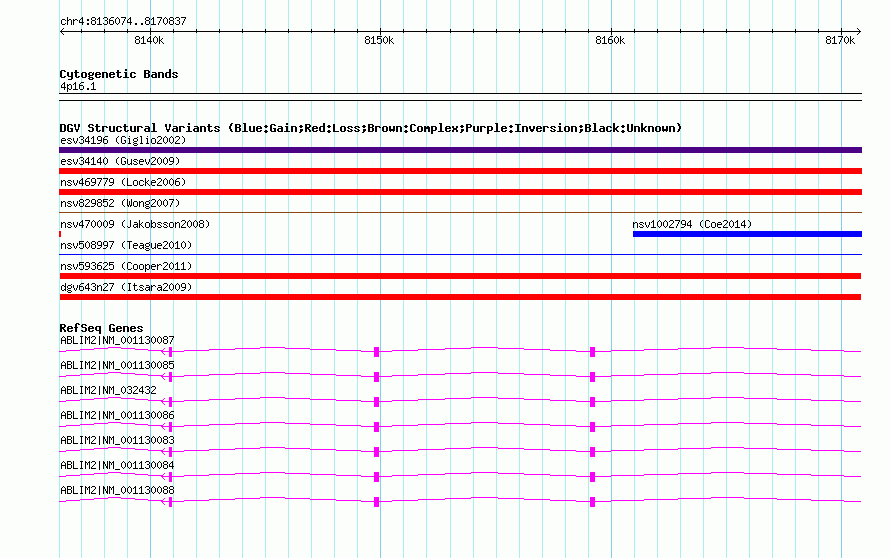Select the blue nsv1002794 gain bar
Screen dimensions: 890x558
pyautogui.click(x=747, y=234)
